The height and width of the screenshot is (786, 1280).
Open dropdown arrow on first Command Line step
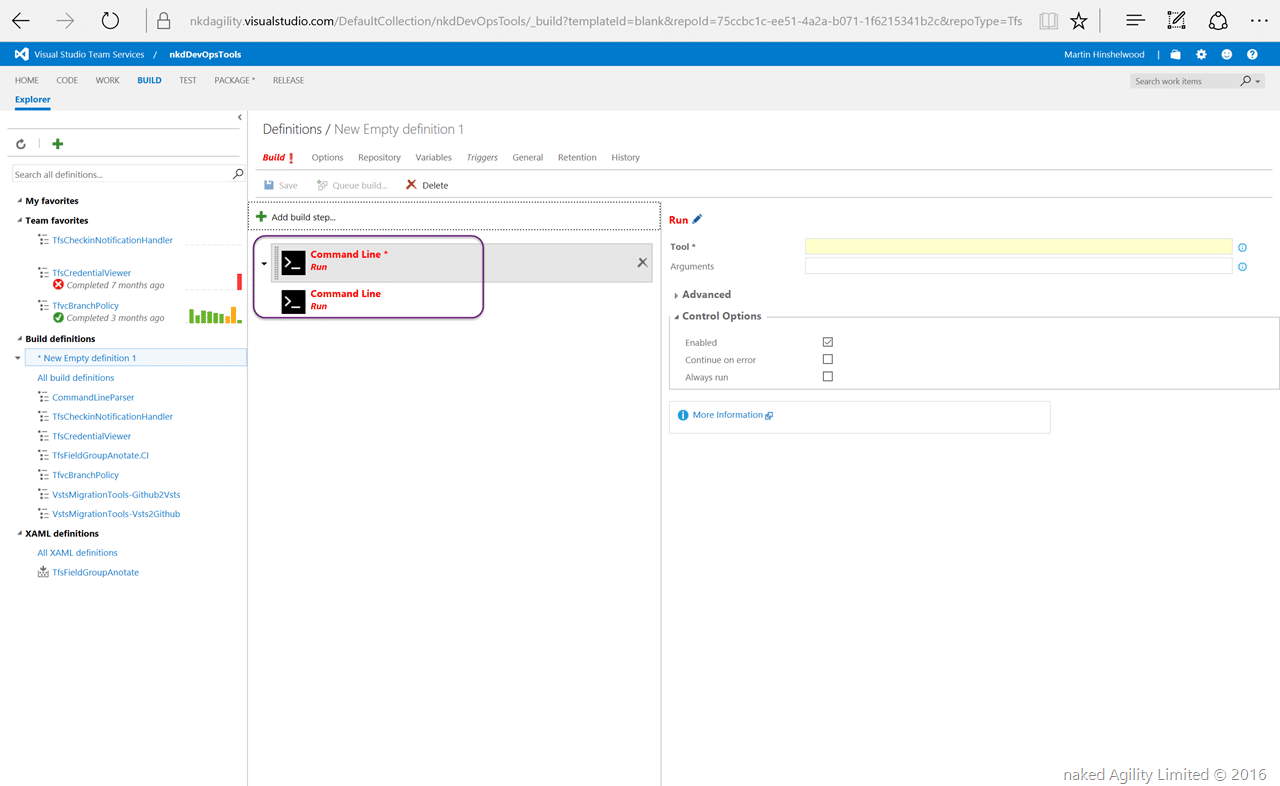click(x=264, y=263)
